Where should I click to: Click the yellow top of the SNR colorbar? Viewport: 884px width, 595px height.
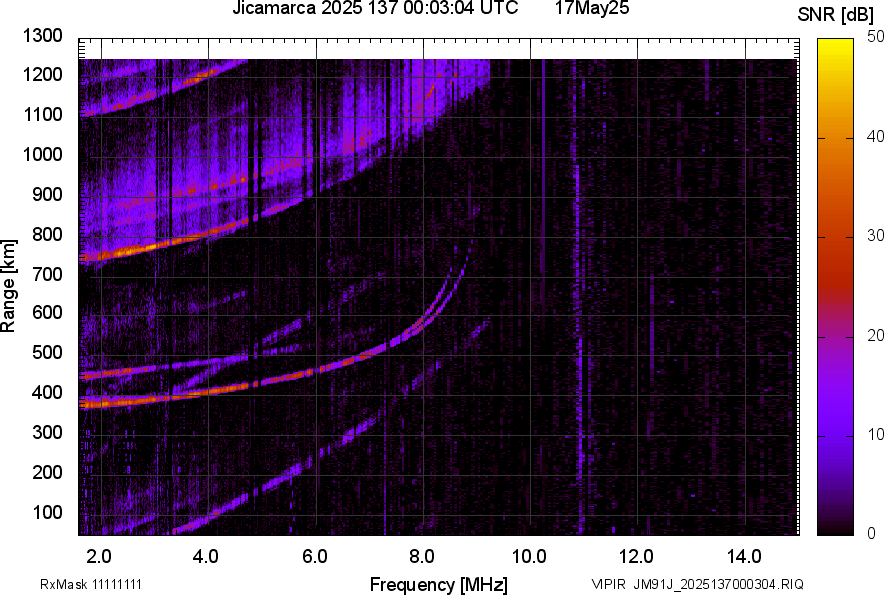point(836,45)
